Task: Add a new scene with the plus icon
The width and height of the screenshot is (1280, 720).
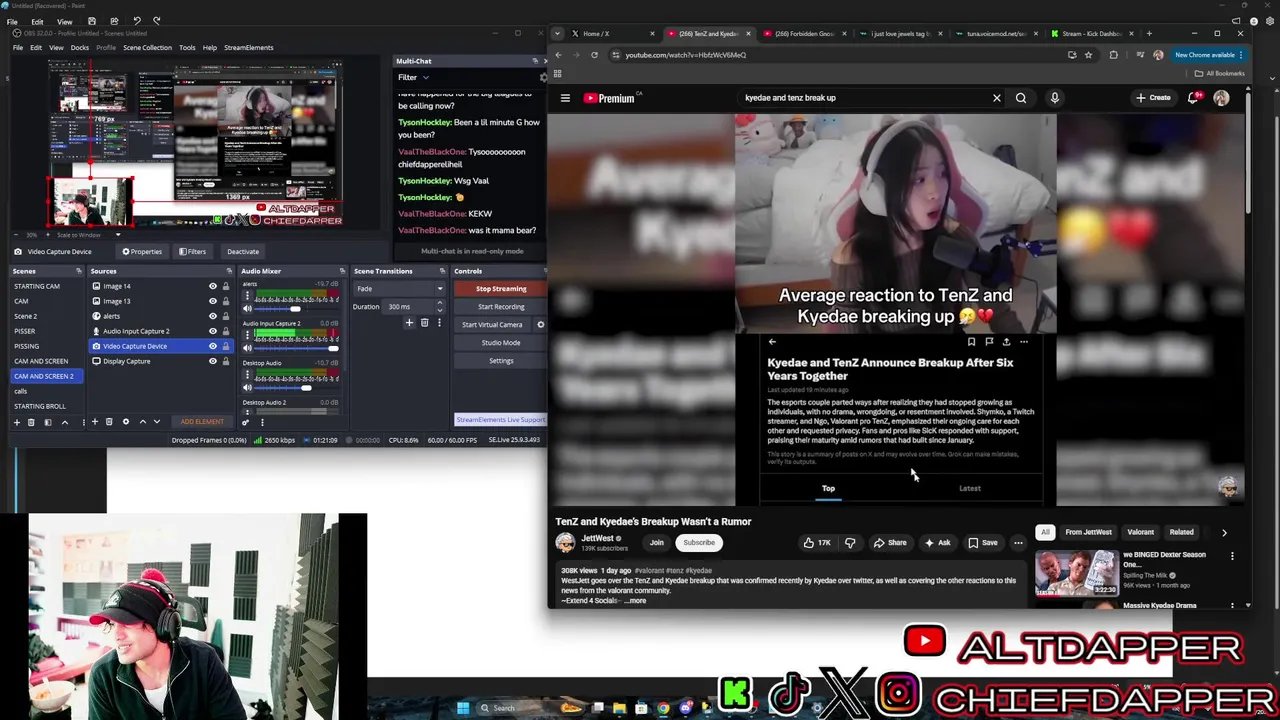Action: (16, 422)
